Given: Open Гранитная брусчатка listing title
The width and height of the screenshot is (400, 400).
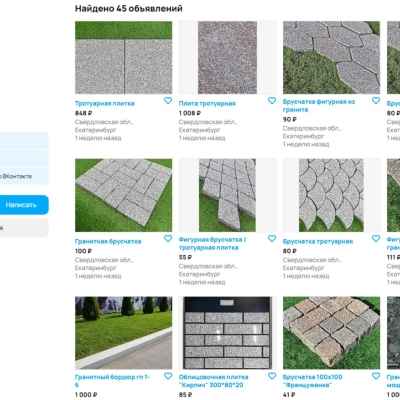Looking at the screenshot, I should pos(108,241).
